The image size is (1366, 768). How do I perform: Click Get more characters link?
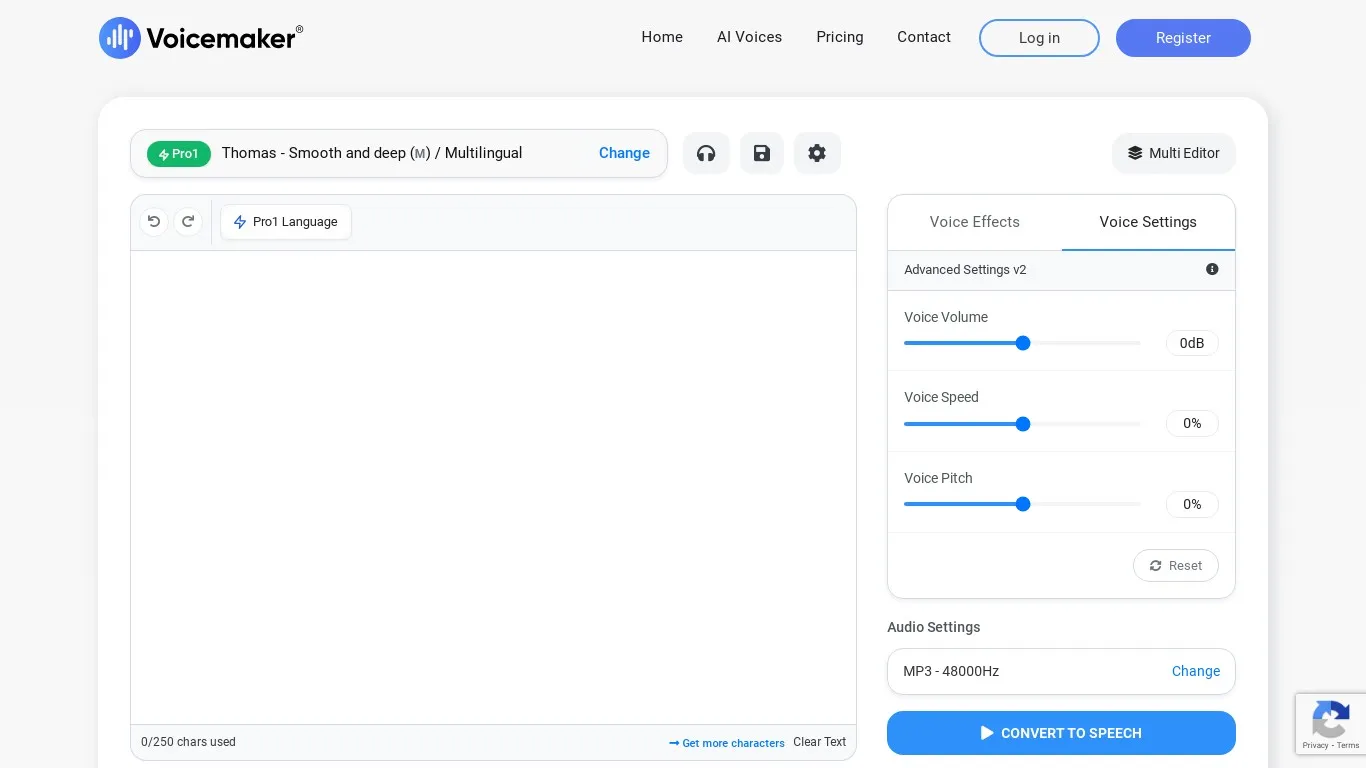pos(733,743)
